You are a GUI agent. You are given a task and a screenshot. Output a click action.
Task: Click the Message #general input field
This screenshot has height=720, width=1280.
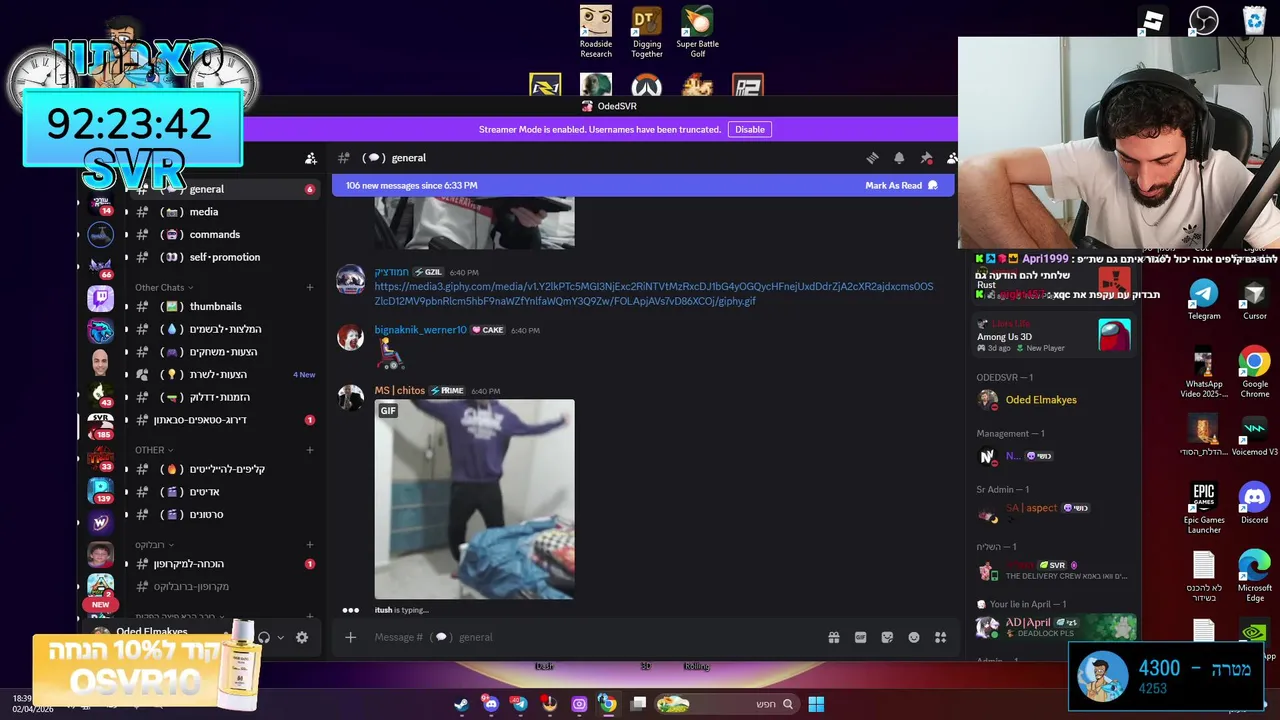(x=595, y=637)
